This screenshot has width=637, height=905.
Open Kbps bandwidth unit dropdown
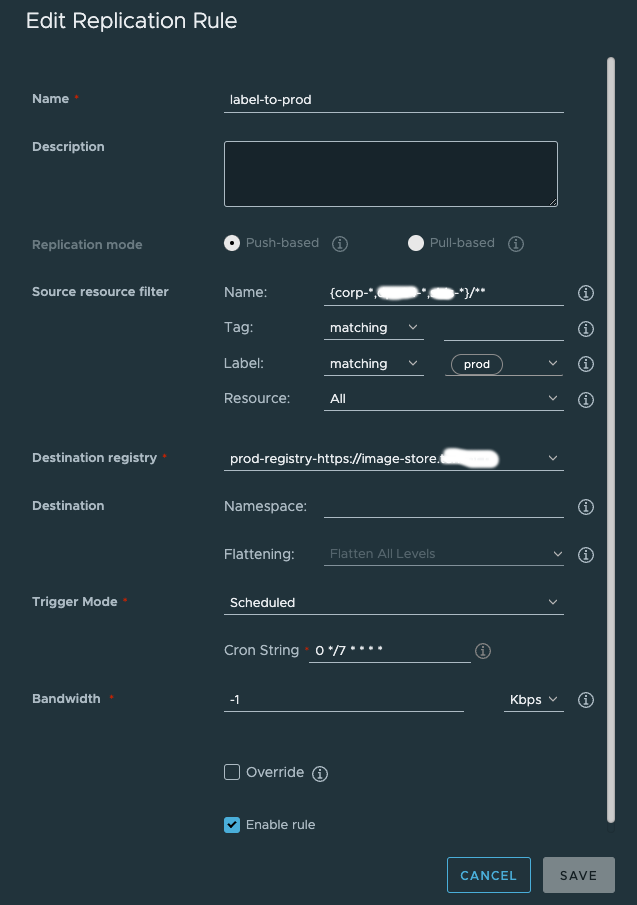[534, 700]
